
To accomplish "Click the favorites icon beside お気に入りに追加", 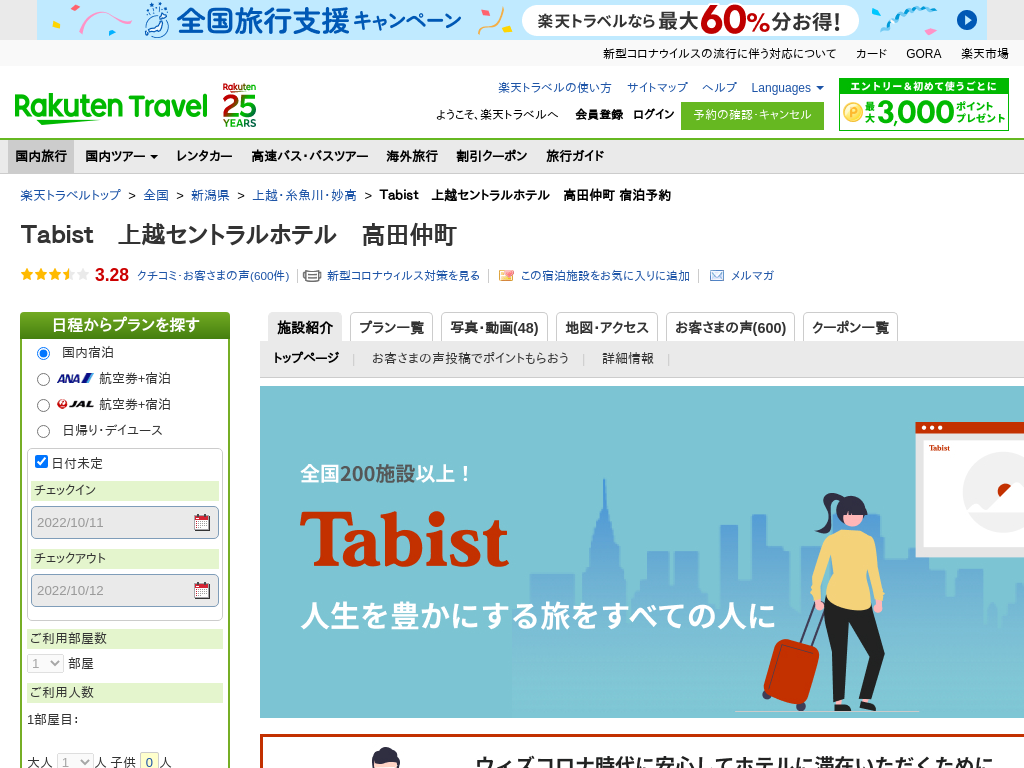I will (x=506, y=276).
